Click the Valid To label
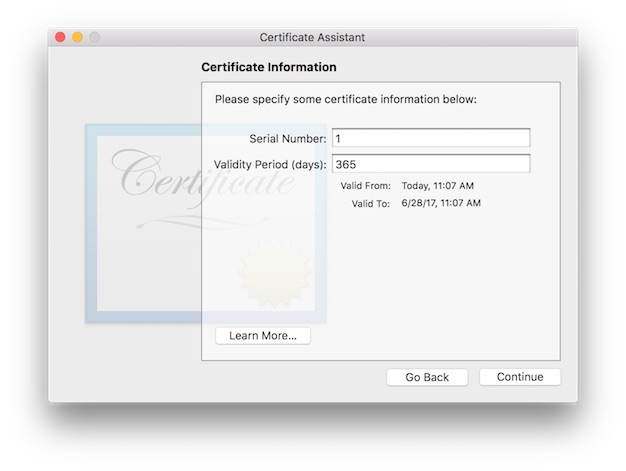The image size is (626, 471). pos(370,204)
